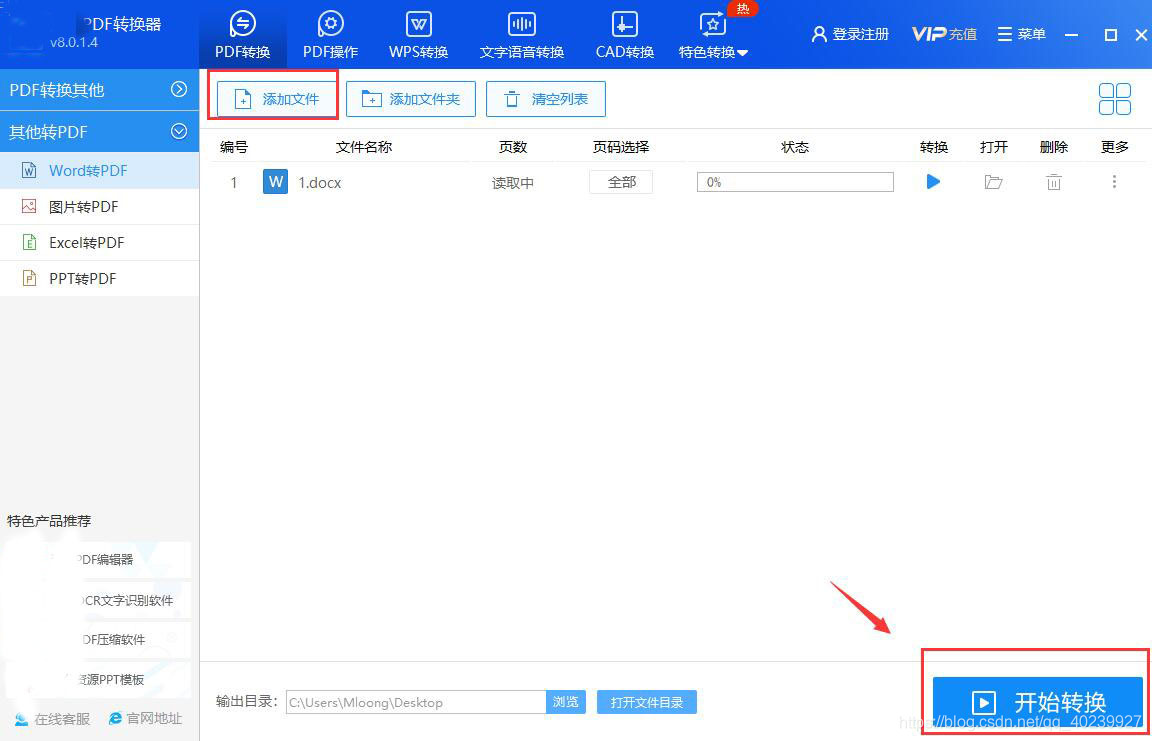Open PPT模板 resource link

[x=97, y=679]
